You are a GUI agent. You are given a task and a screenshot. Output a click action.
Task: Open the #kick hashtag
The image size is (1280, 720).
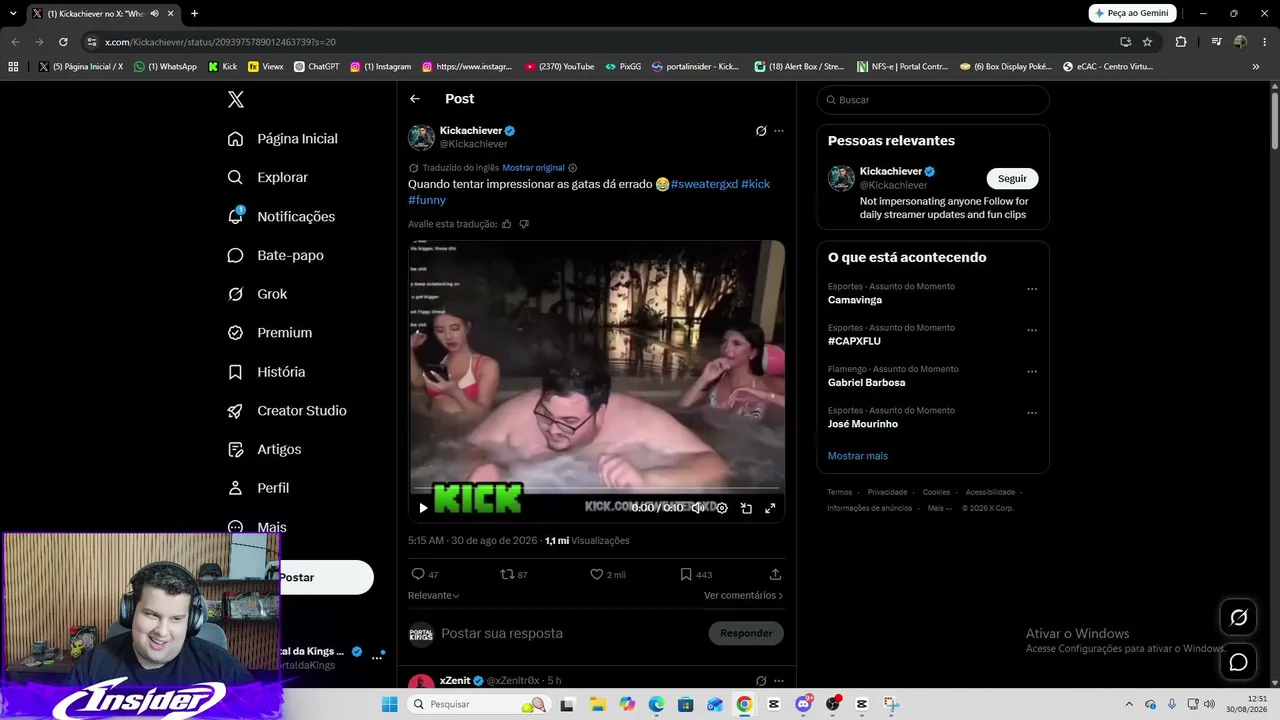coord(756,184)
